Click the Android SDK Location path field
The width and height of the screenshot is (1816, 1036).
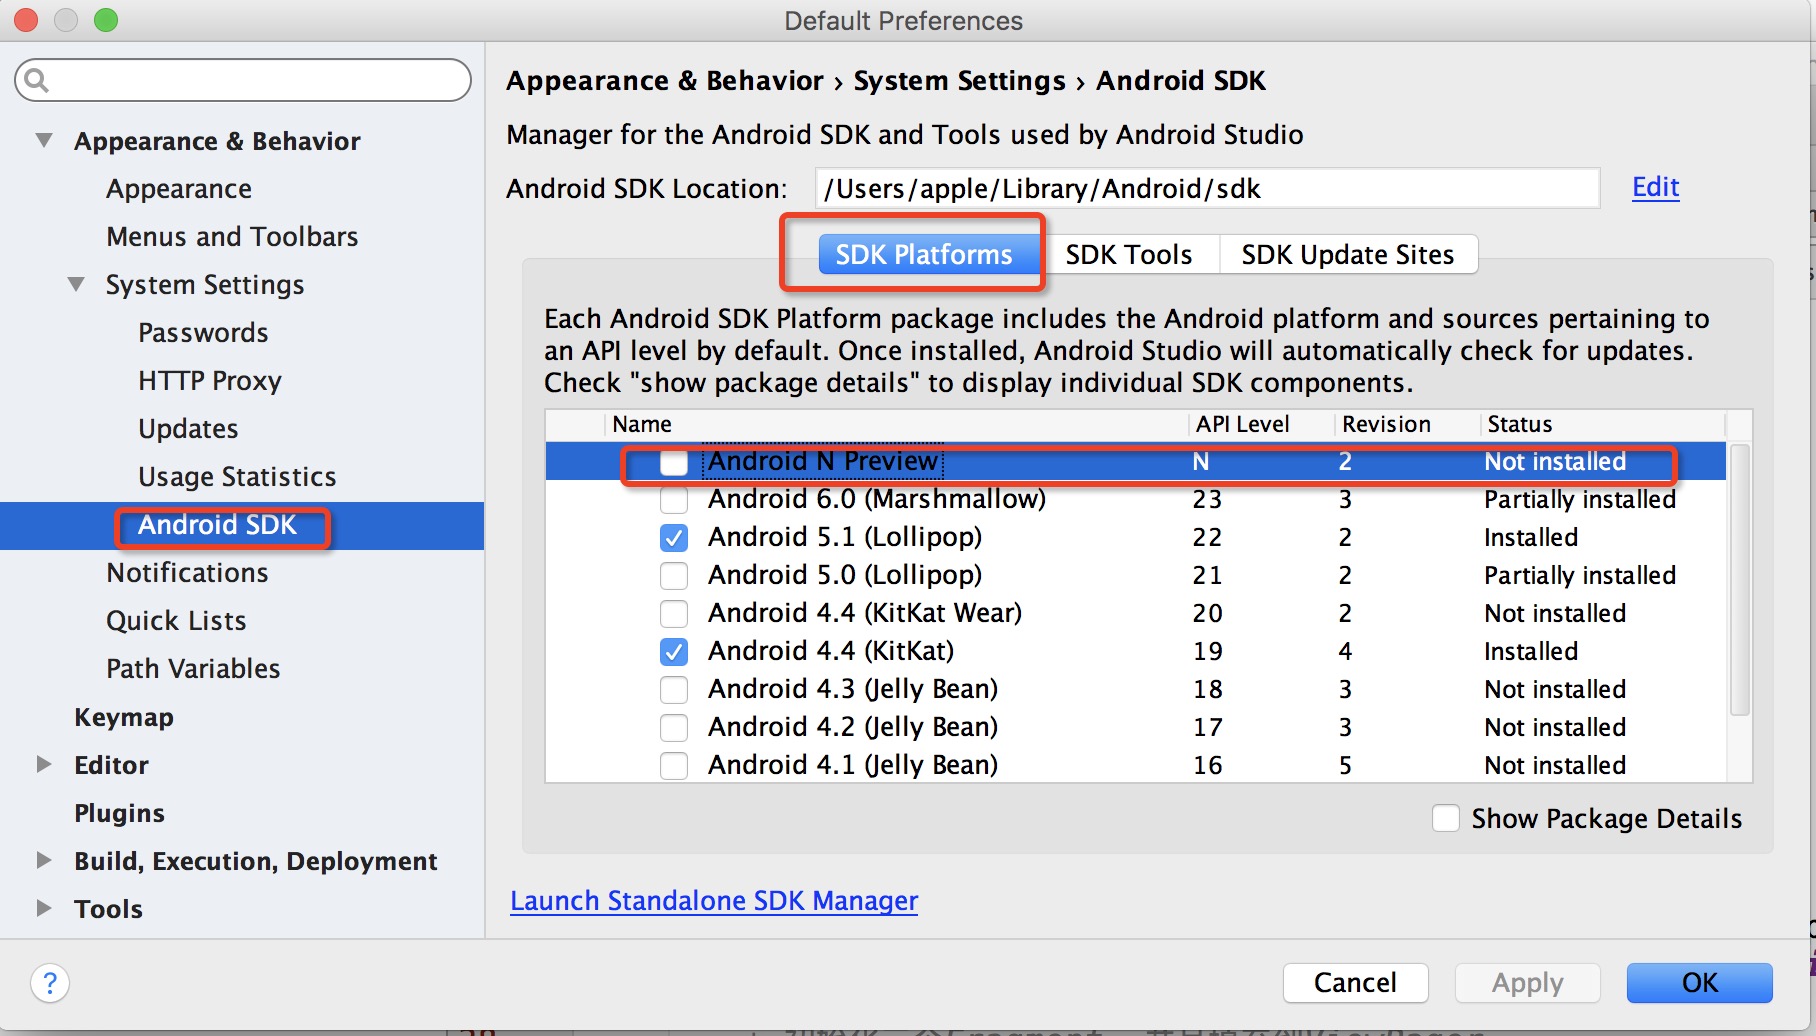1207,188
